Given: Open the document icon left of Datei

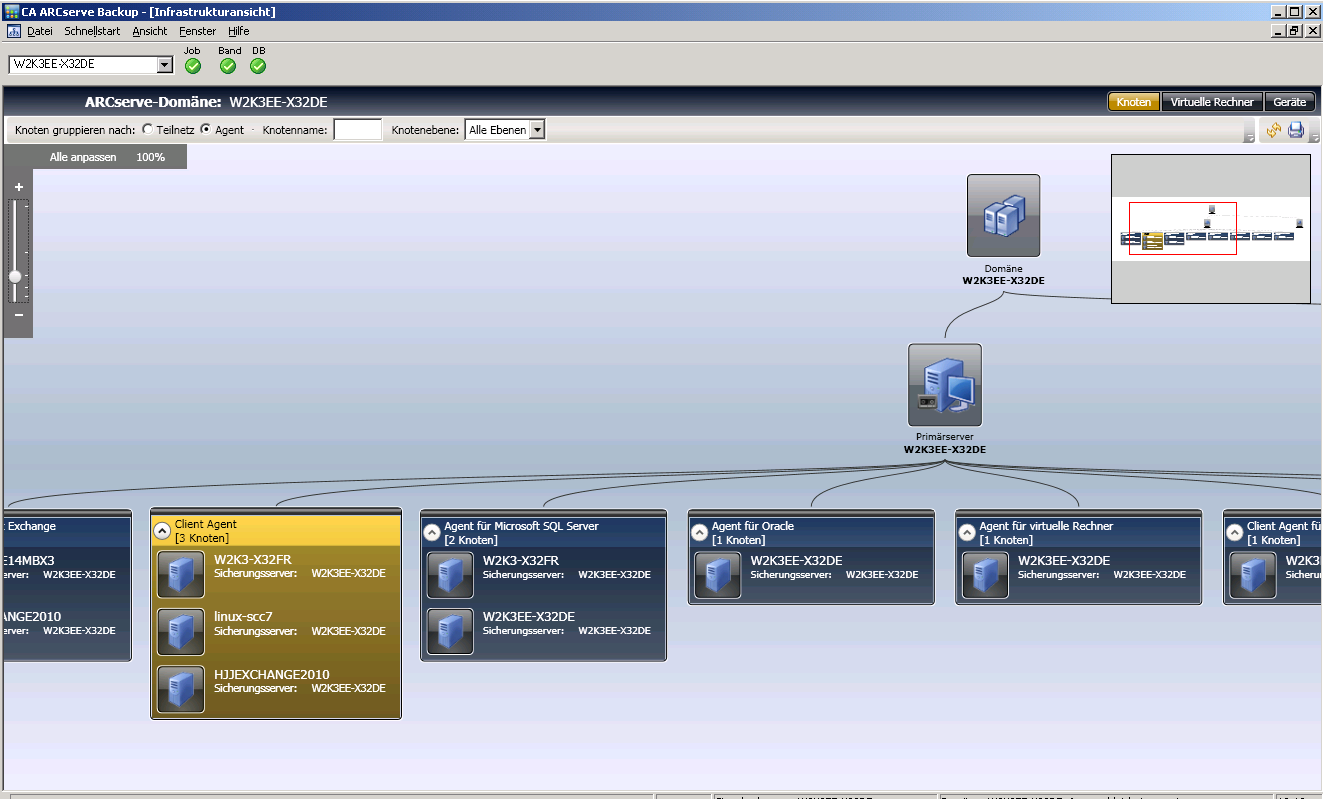Looking at the screenshot, I should [14, 31].
